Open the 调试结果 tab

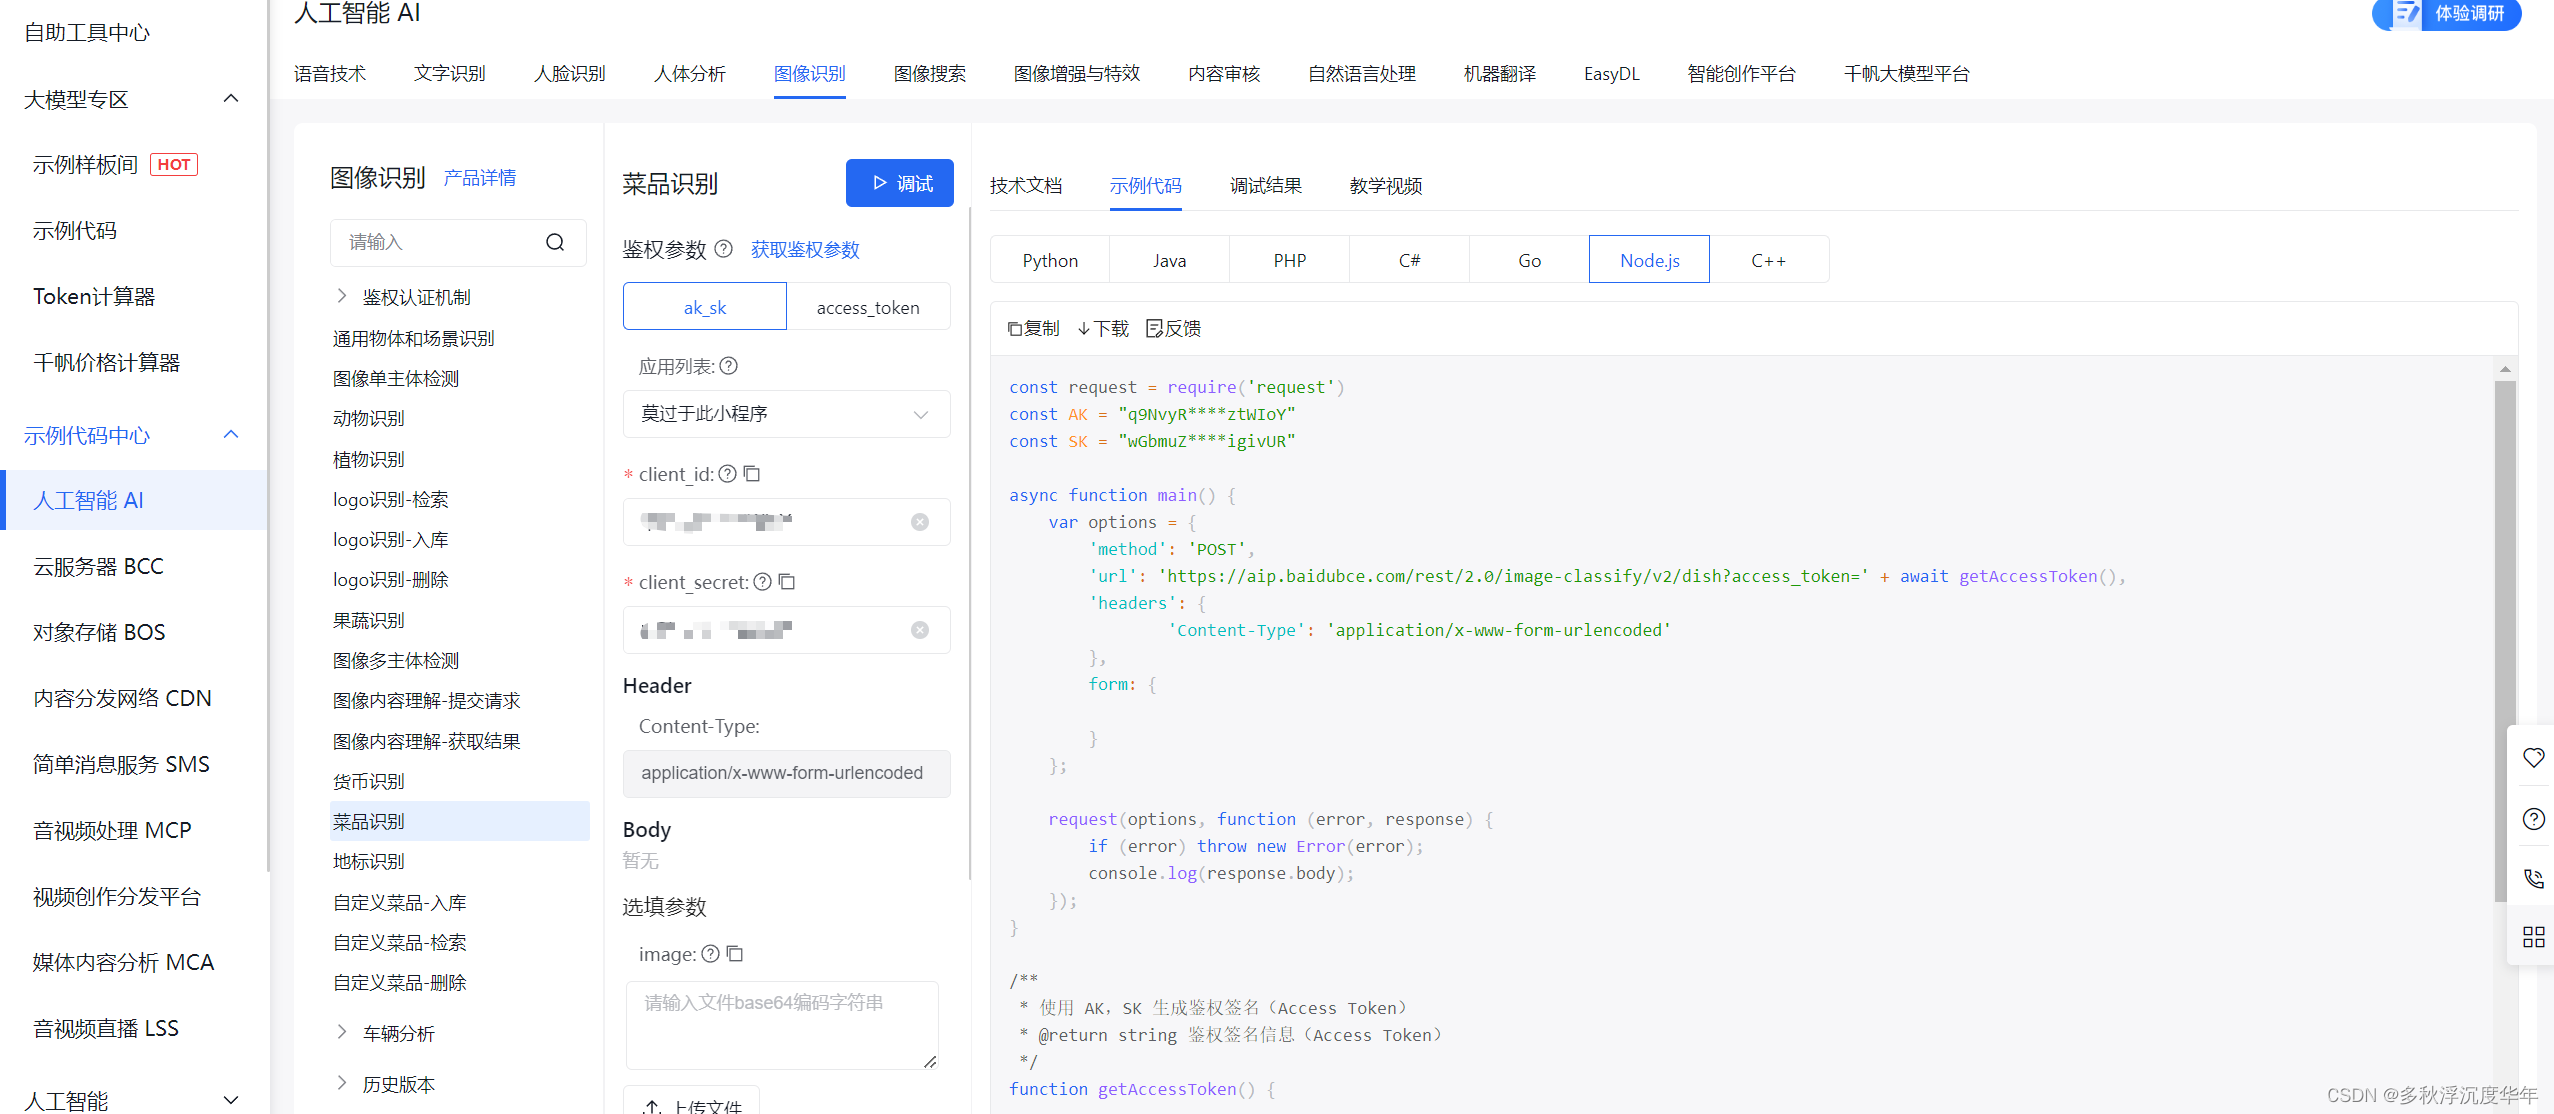click(x=1266, y=186)
